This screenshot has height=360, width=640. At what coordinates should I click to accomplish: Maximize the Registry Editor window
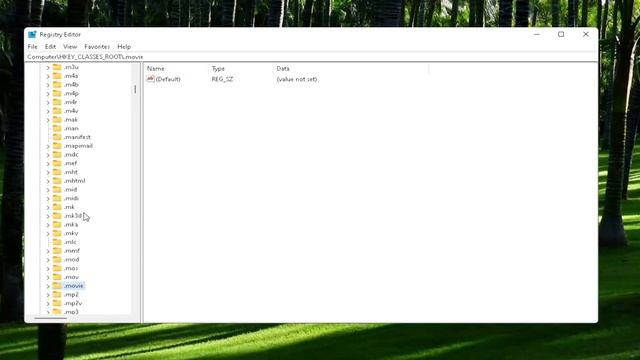(561, 34)
